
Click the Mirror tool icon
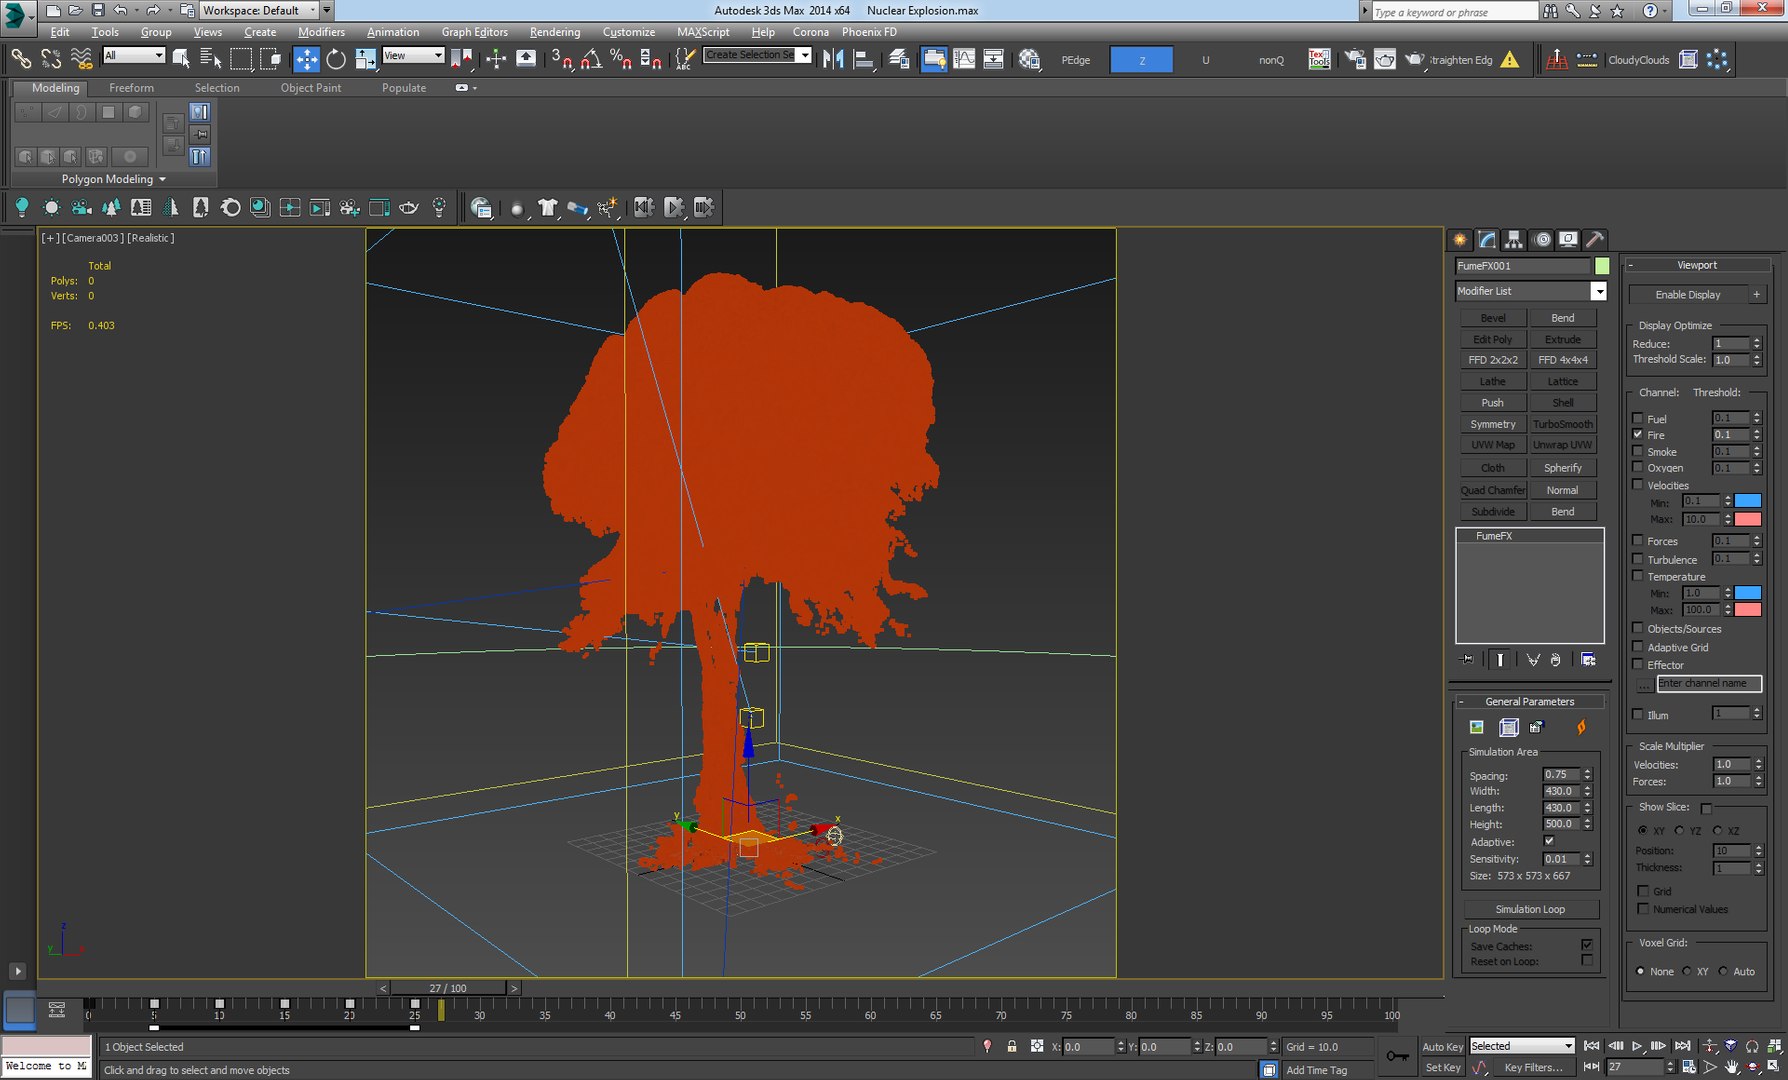[833, 59]
